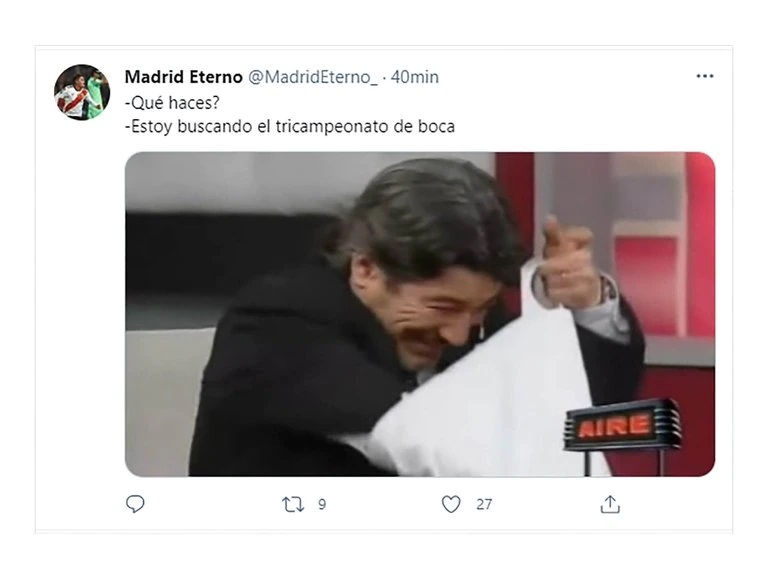
Task: View the retweet count of 9
Action: coord(322,504)
